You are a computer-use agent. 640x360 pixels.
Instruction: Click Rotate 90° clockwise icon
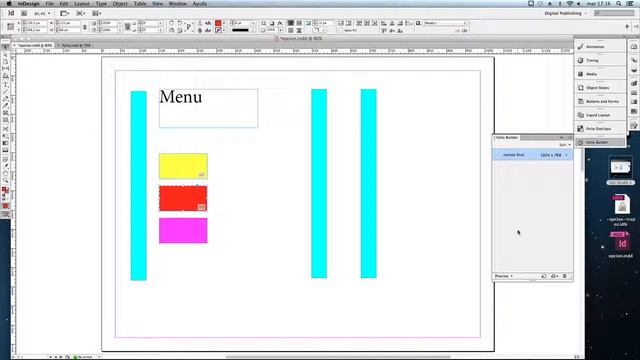pyautogui.click(x=171, y=23)
